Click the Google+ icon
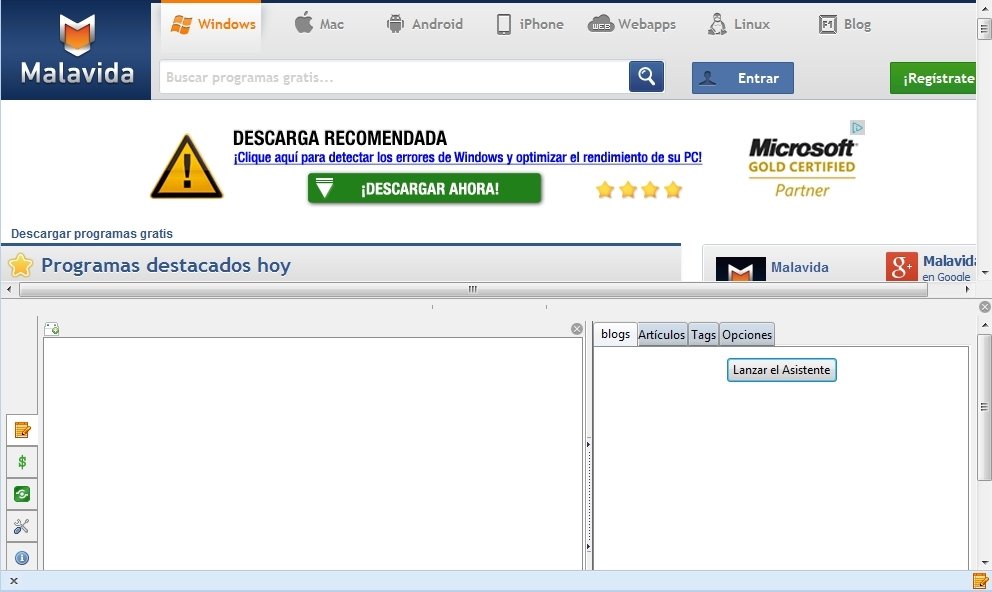This screenshot has width=992, height=592. [x=902, y=266]
